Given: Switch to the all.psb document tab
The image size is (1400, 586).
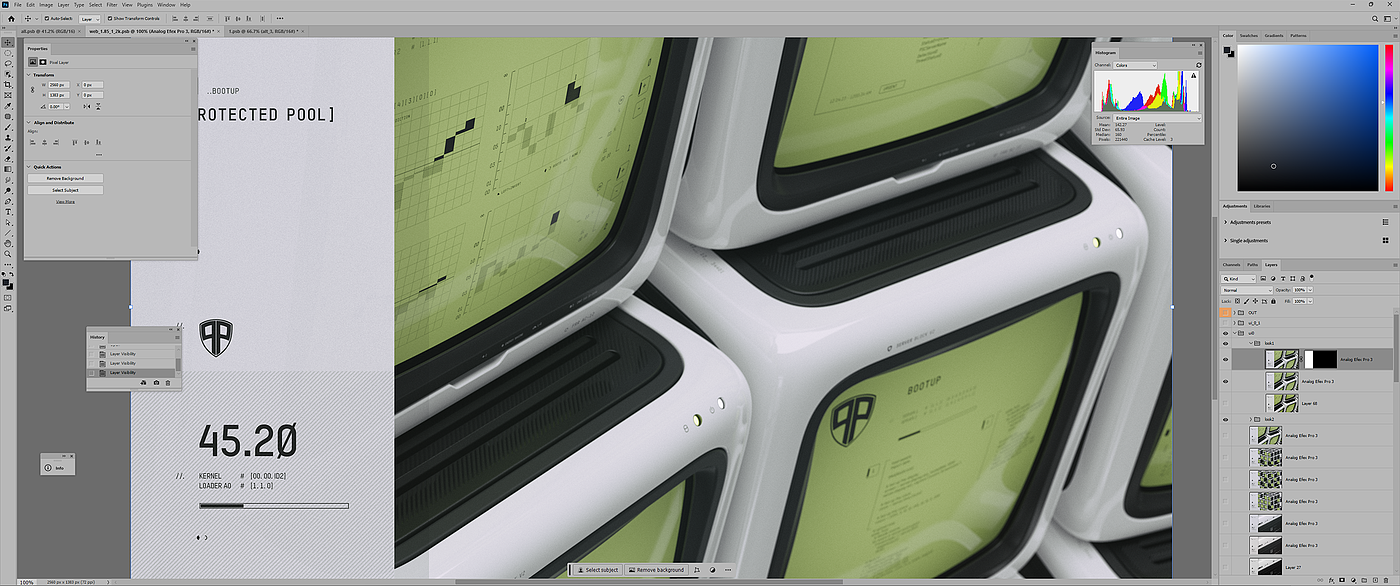Looking at the screenshot, I should click(x=47, y=31).
